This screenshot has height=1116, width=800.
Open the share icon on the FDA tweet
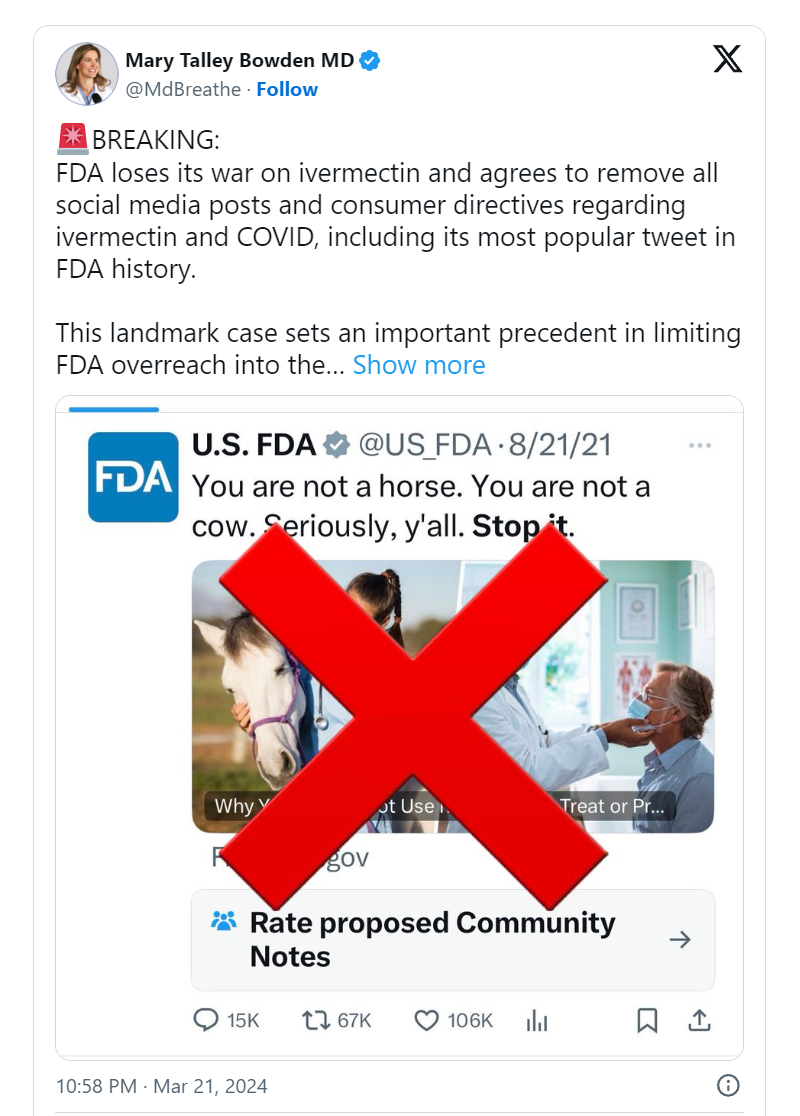[x=699, y=1020]
